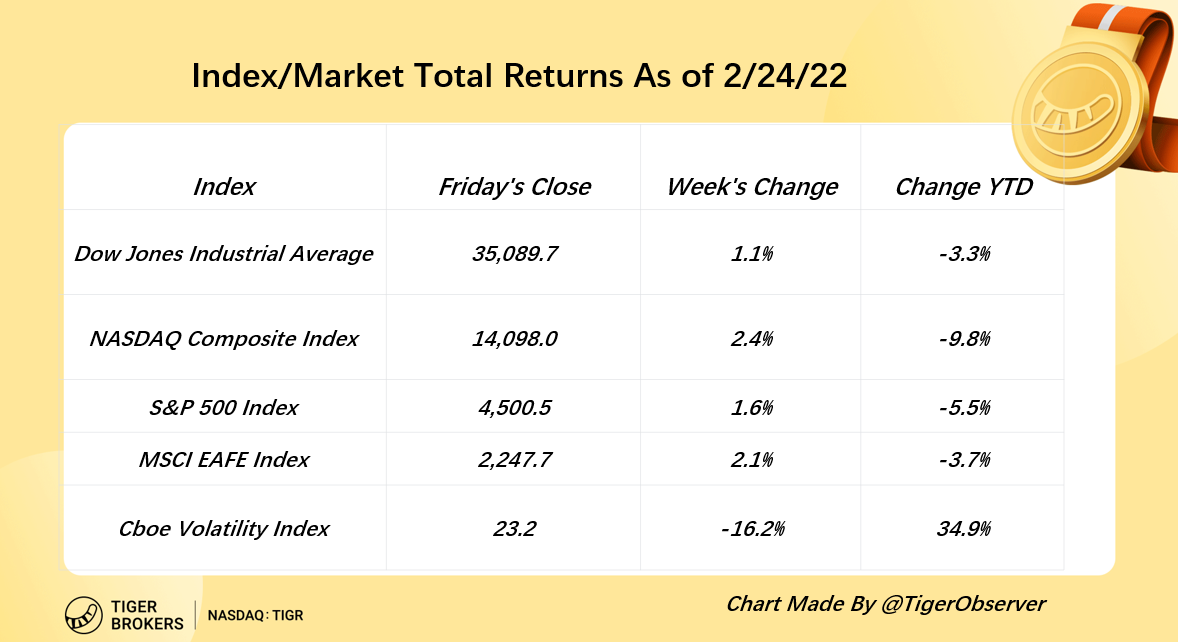Click the TIGER BROKERS brand text
1178x642 pixels.
(150, 615)
